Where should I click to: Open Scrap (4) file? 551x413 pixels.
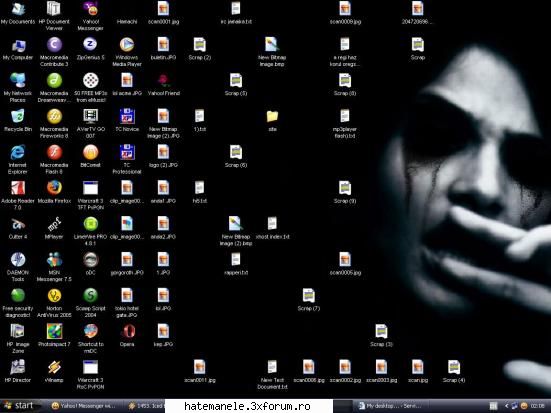point(454,371)
